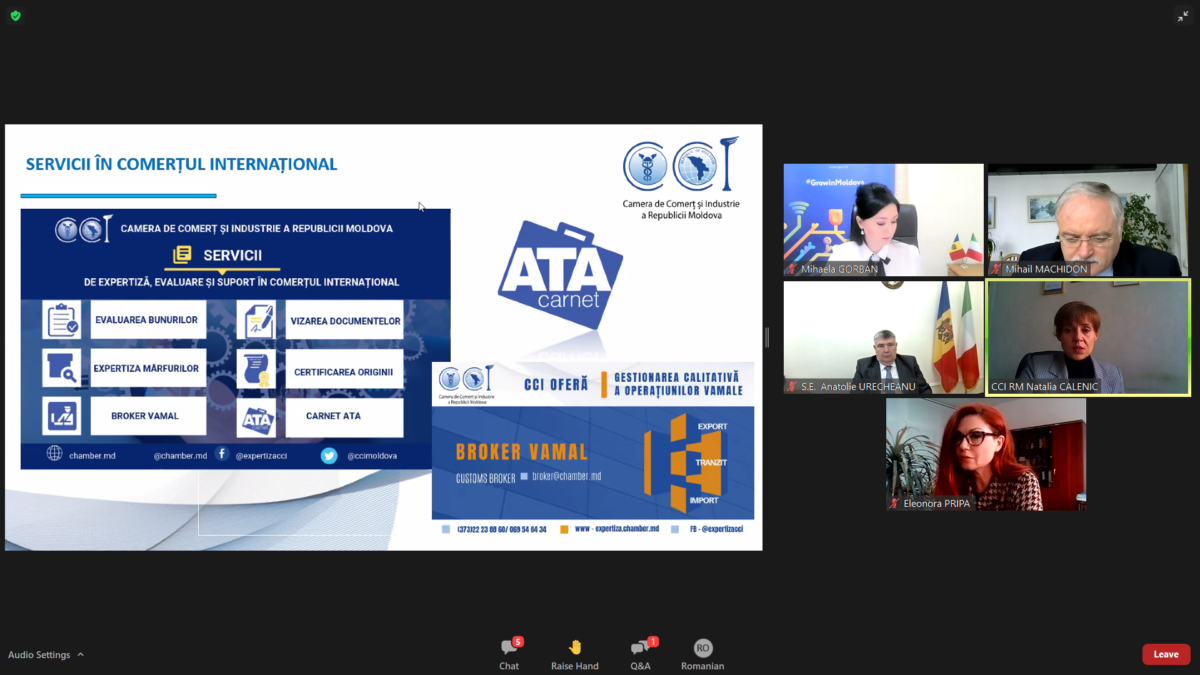
Task: Click the globe icon beside chamber.md
Action: click(x=54, y=454)
